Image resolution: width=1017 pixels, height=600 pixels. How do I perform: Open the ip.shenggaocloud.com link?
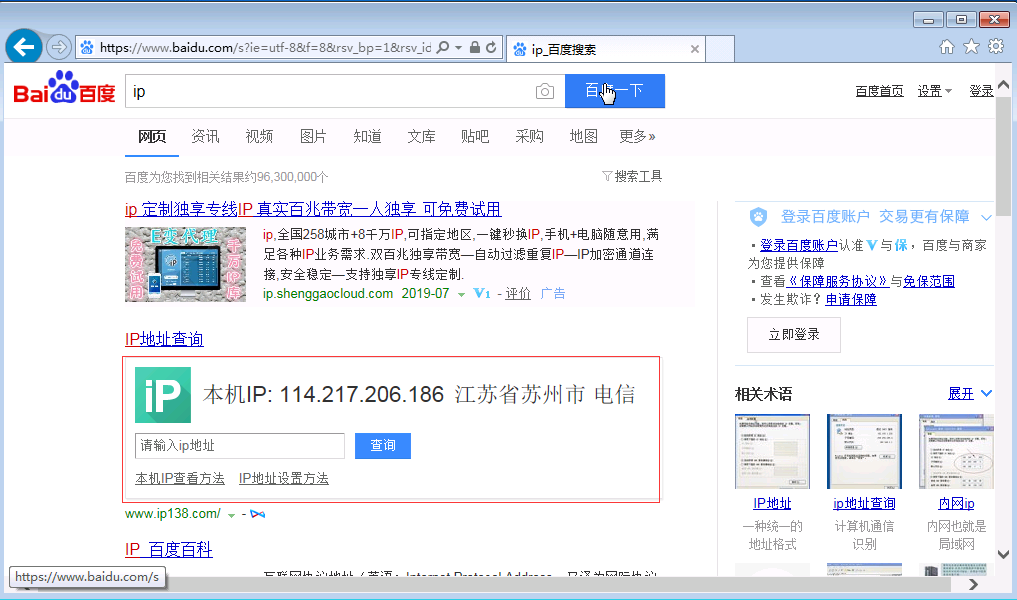pos(328,293)
